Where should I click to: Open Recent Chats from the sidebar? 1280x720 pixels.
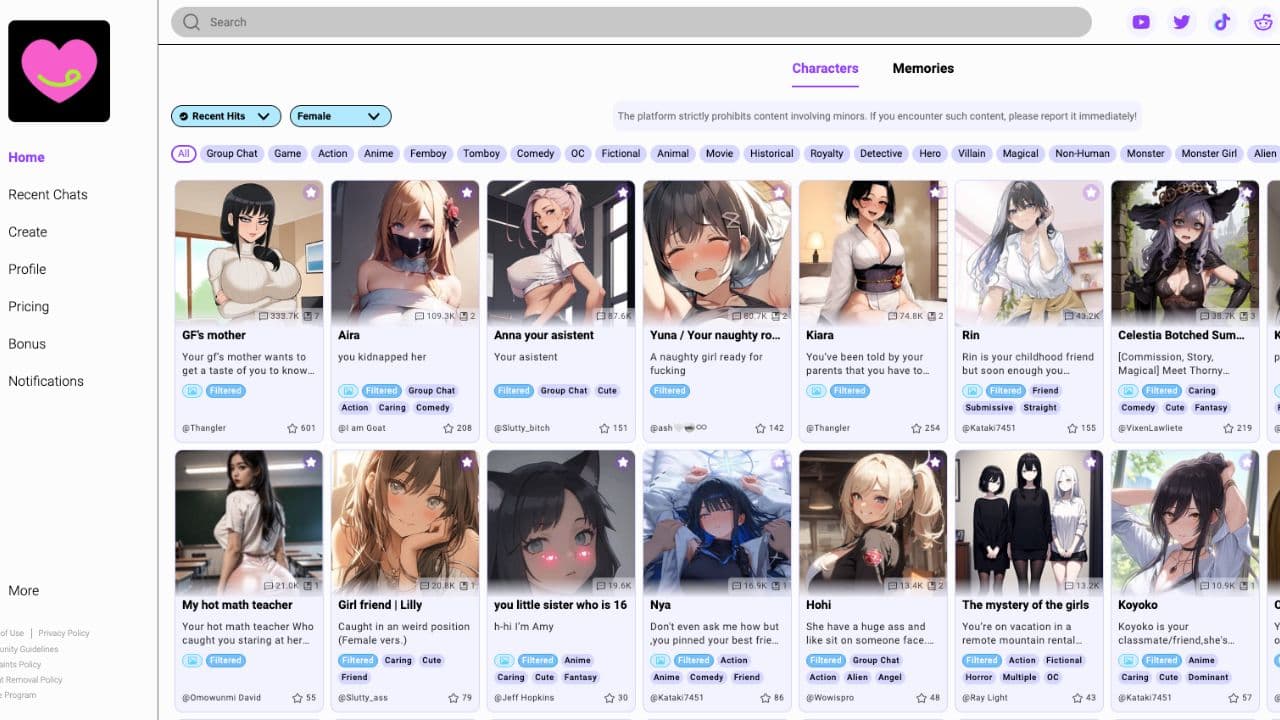48,195
